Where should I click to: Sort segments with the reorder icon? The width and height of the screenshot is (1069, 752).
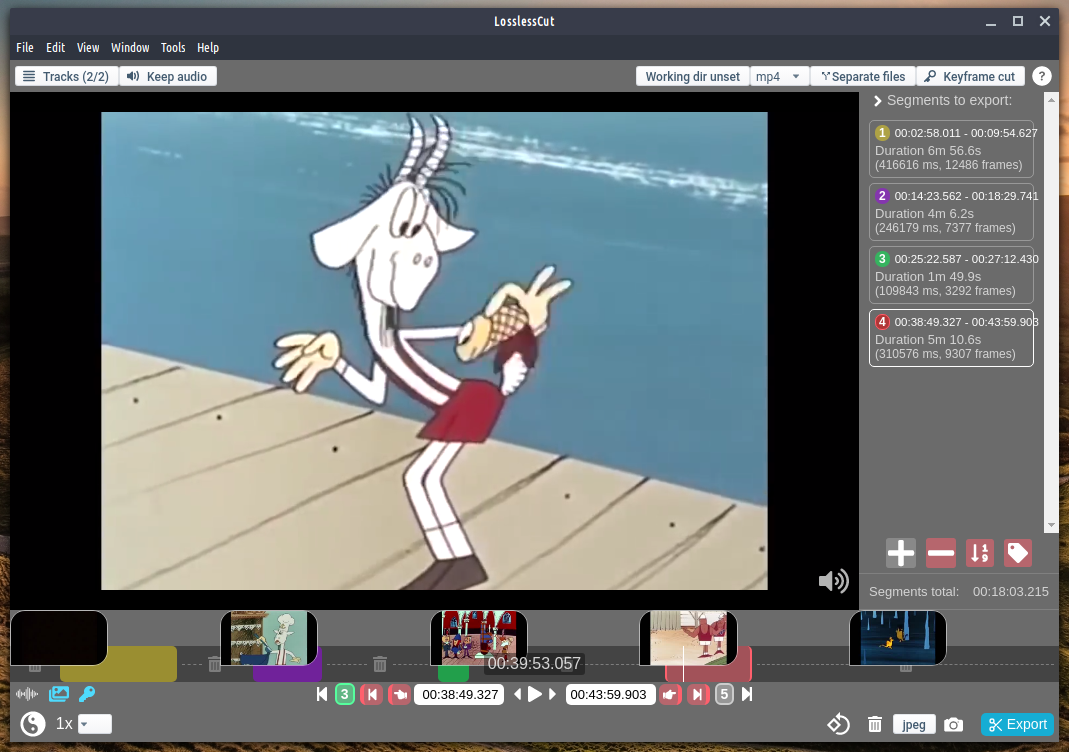pos(980,553)
